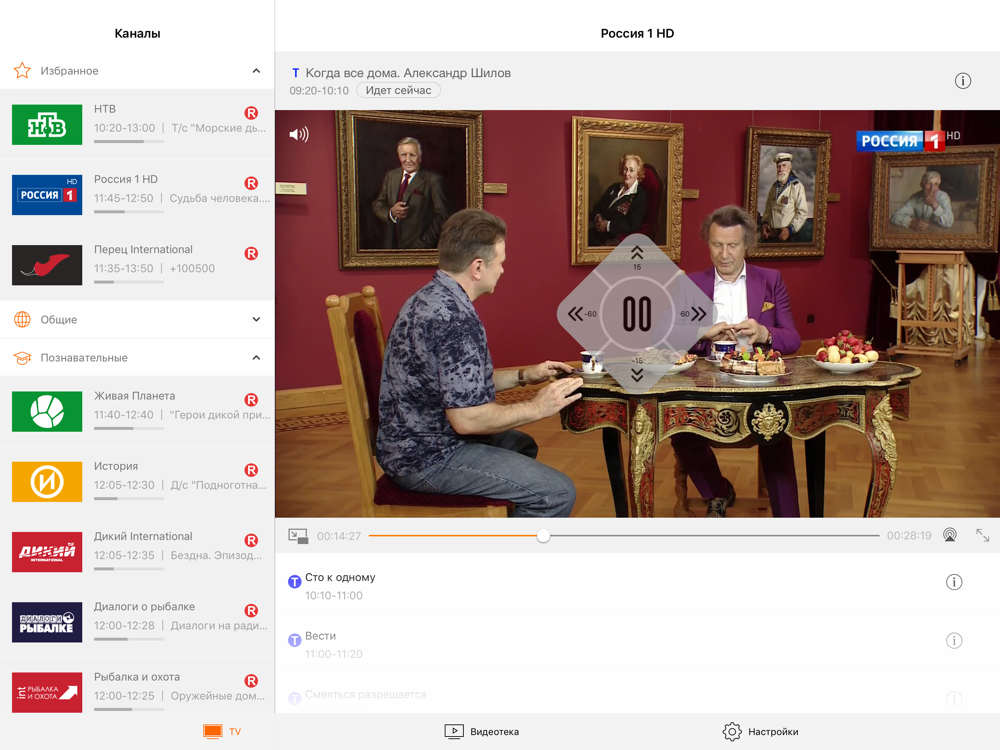Click program text Судьба человека...
Viewport: 1000px width, 750px height.
pyautogui.click(x=219, y=198)
